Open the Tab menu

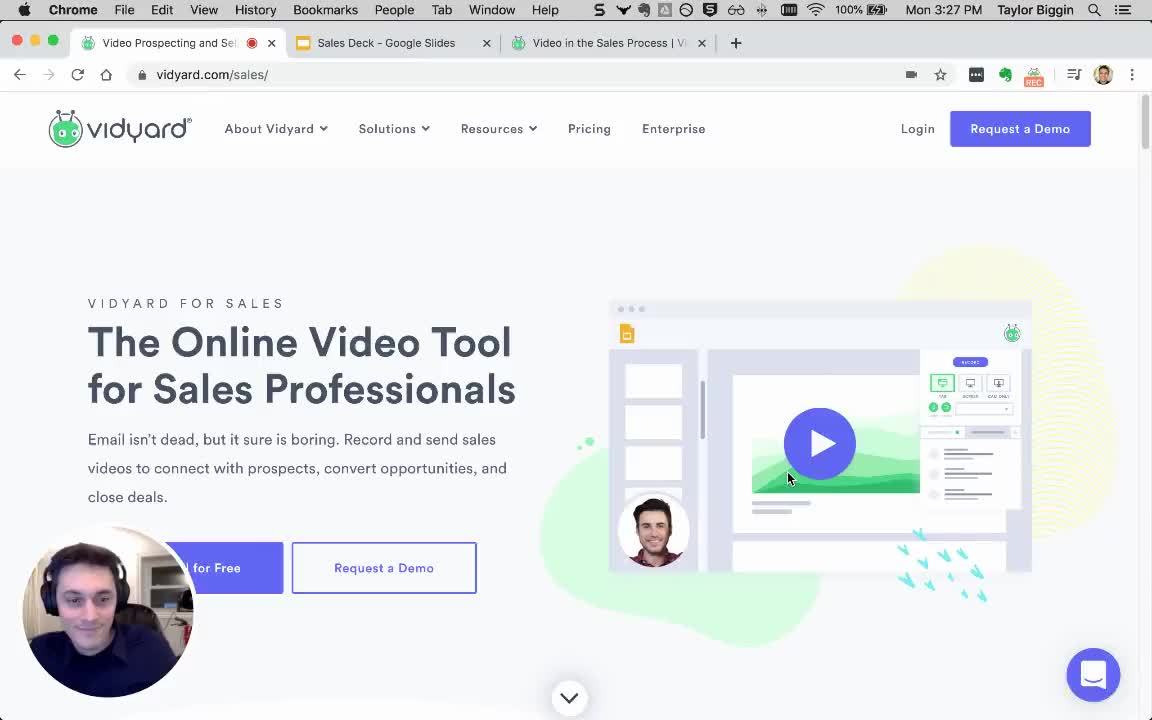pyautogui.click(x=442, y=10)
